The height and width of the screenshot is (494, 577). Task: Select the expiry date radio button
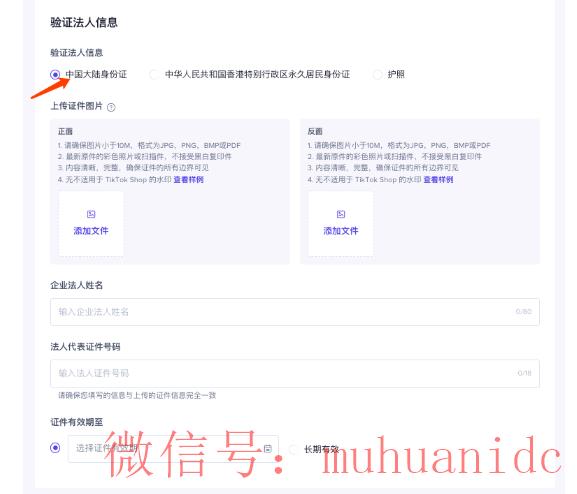click(x=55, y=448)
